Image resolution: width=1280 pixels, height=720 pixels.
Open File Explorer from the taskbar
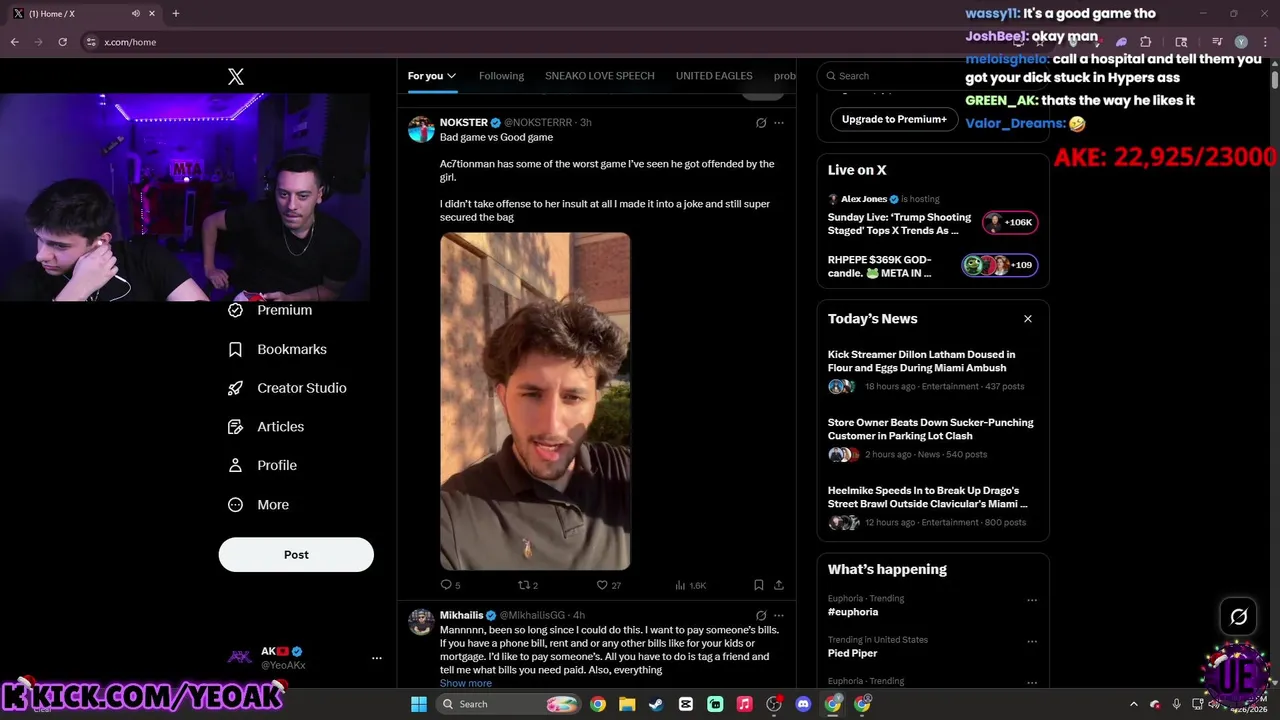(627, 704)
